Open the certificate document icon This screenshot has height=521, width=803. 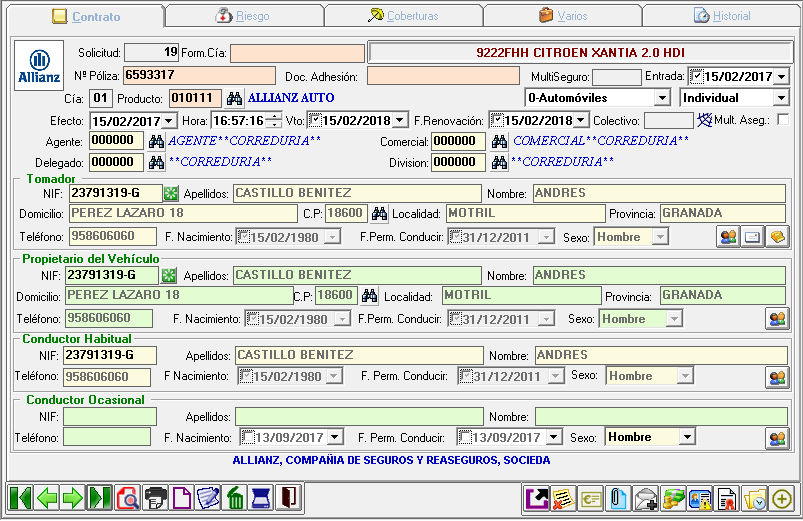(727, 498)
